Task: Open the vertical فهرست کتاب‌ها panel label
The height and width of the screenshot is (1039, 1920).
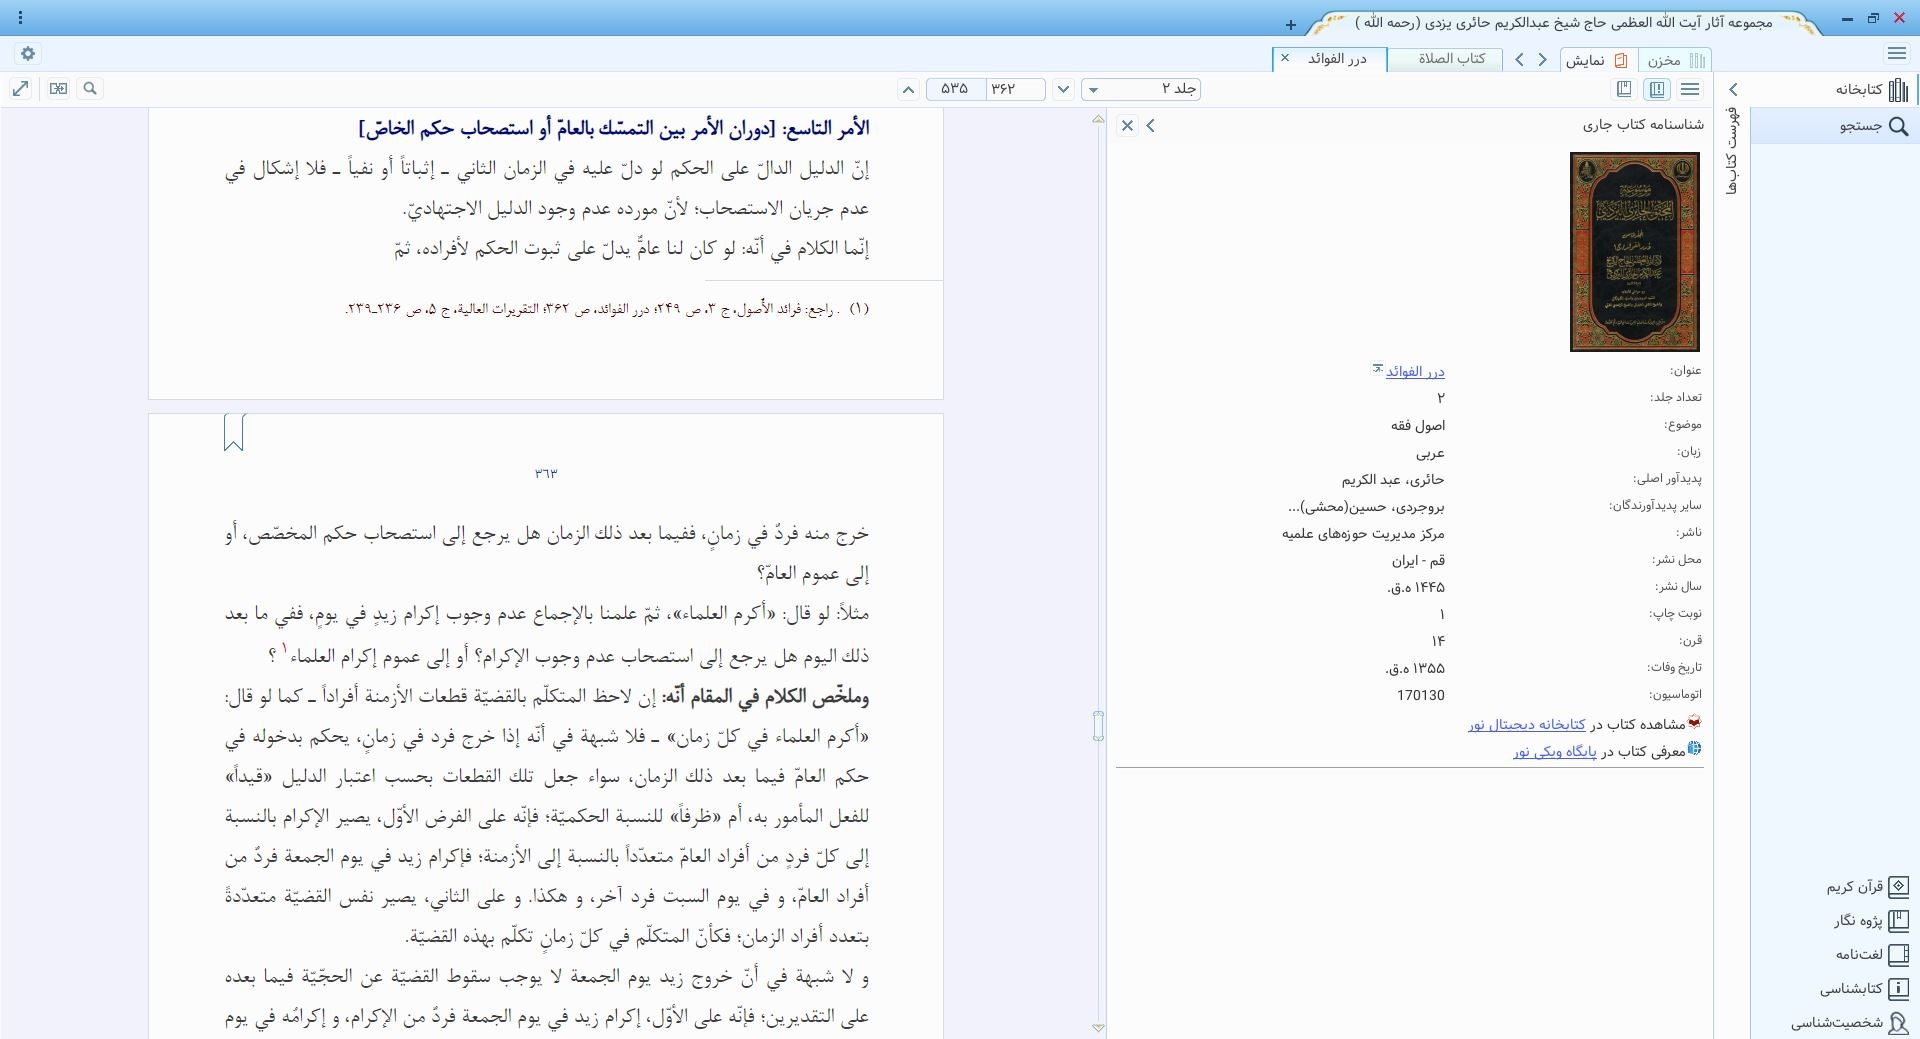Action: [1732, 152]
